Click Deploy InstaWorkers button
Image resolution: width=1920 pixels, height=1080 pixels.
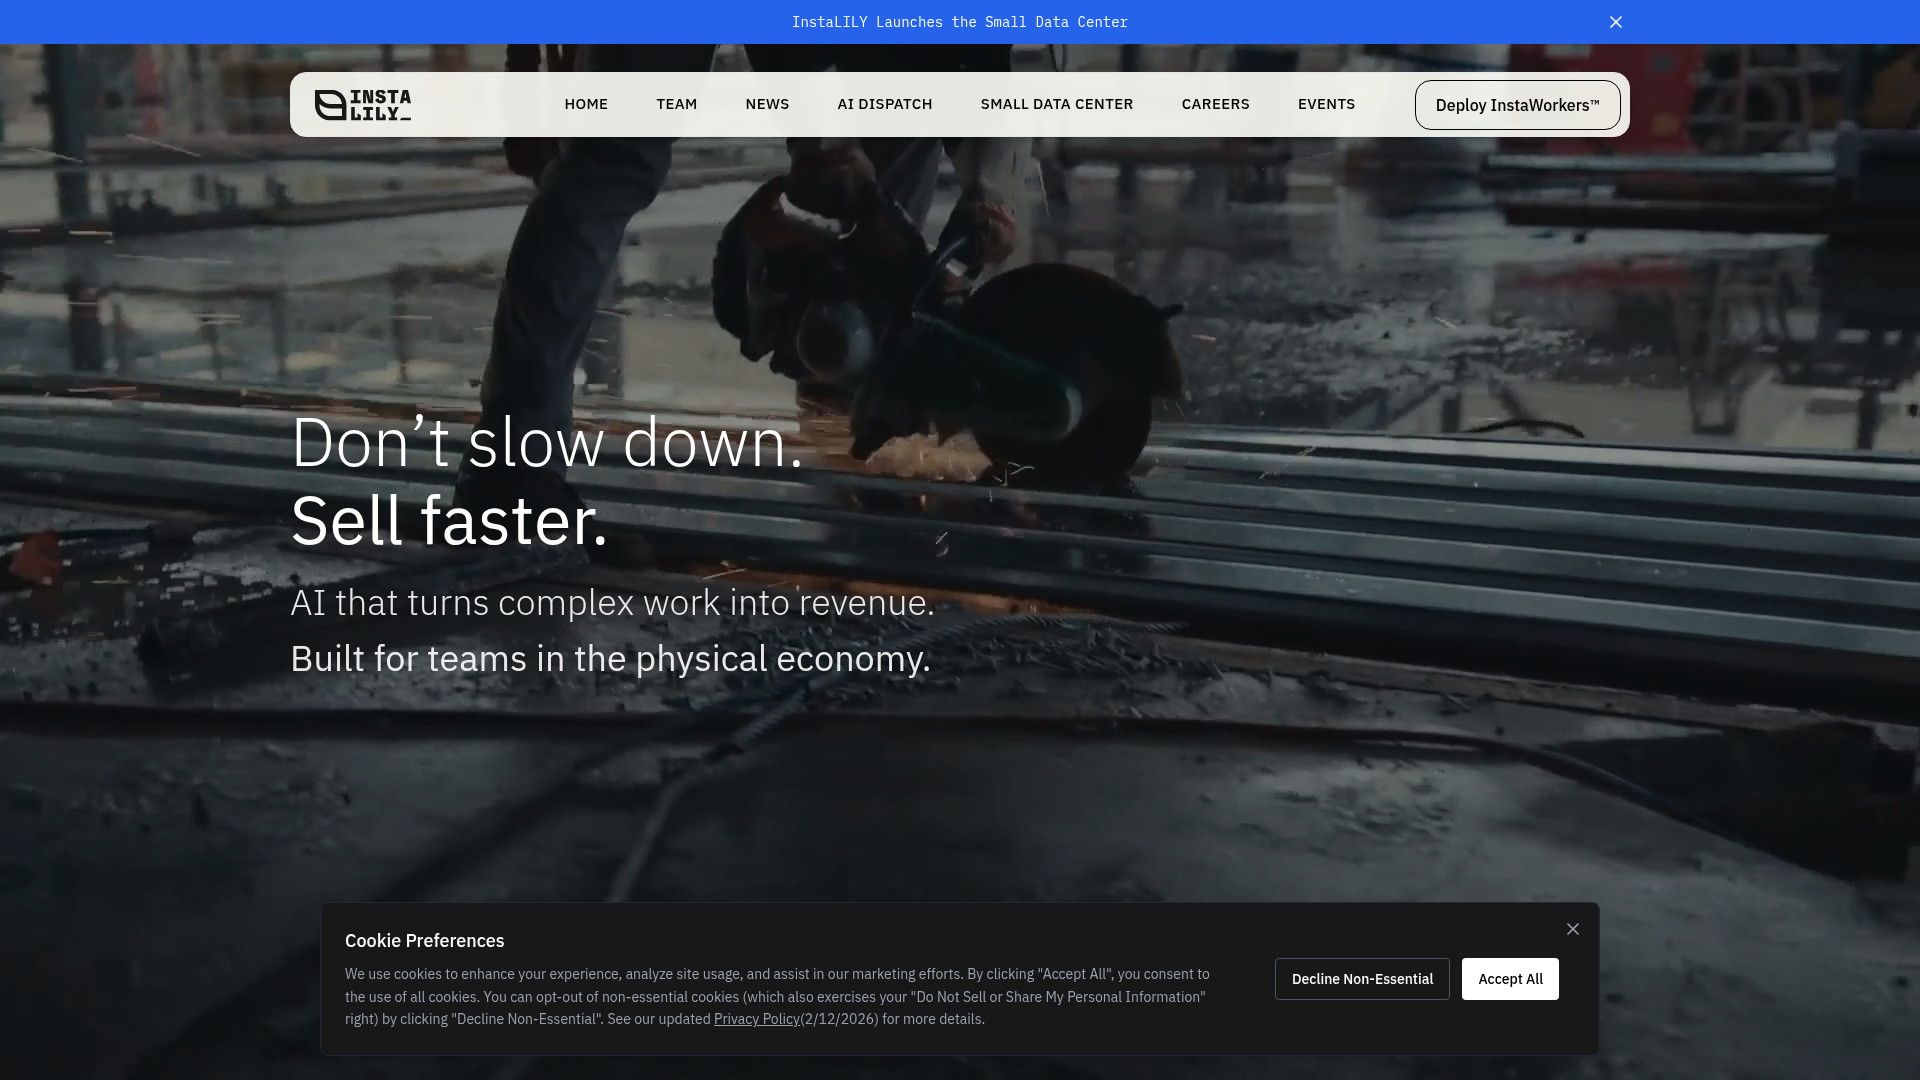[1518, 105]
